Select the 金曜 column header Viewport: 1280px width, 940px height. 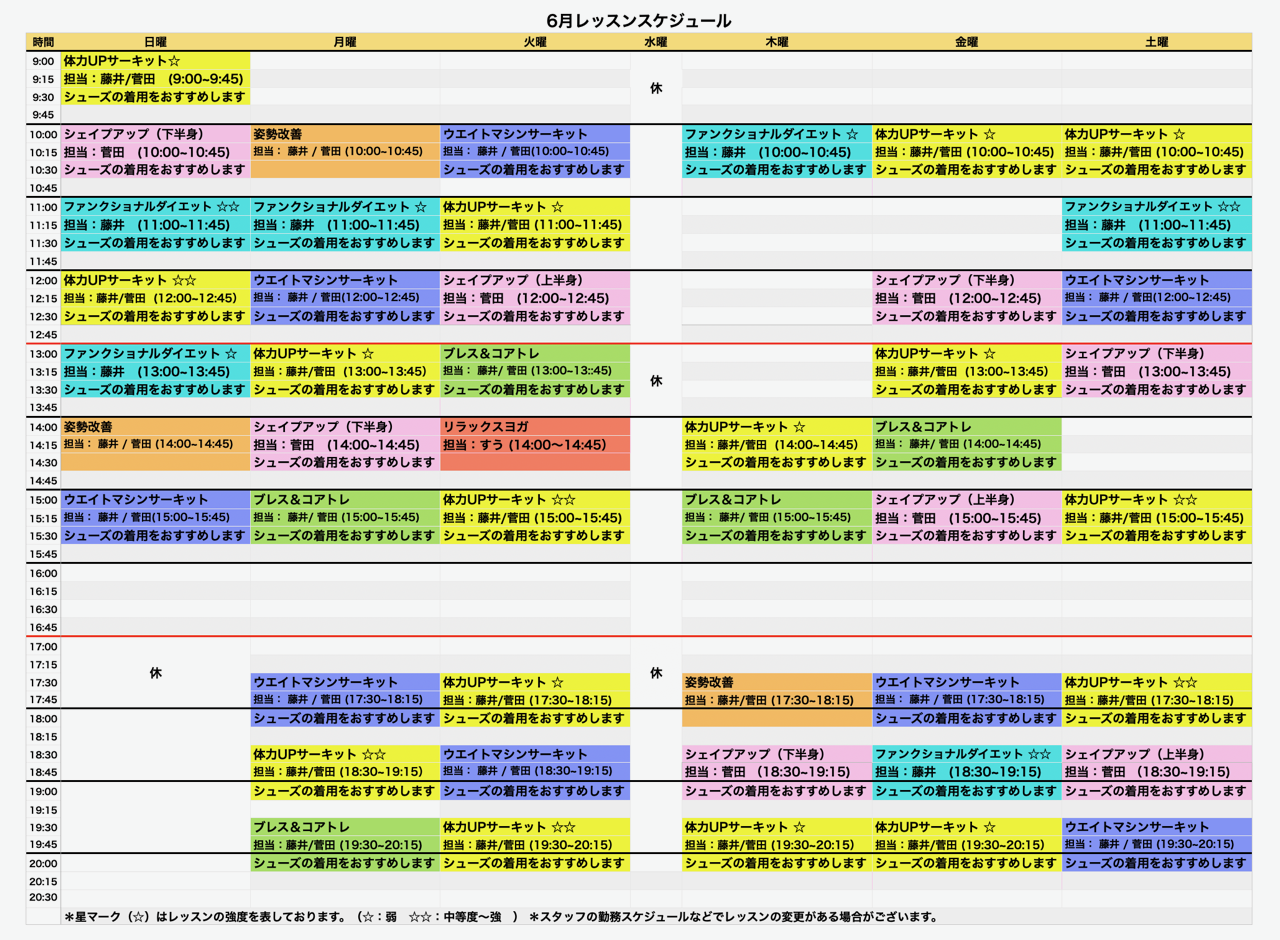967,42
